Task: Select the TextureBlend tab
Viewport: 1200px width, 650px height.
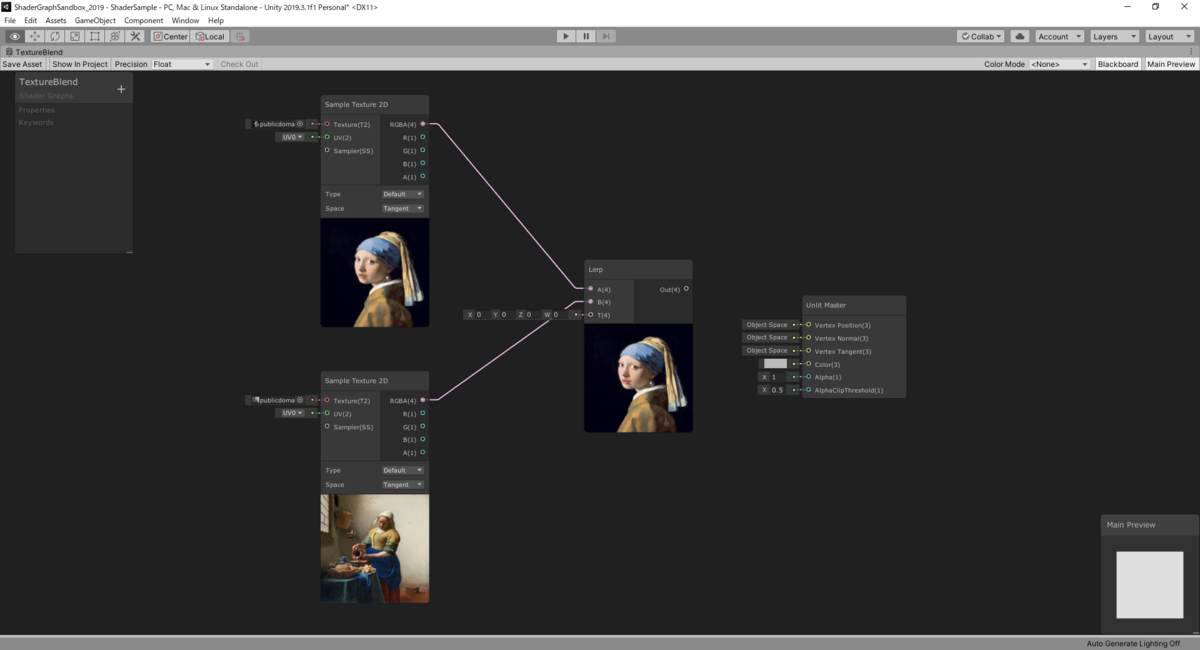Action: 35,52
